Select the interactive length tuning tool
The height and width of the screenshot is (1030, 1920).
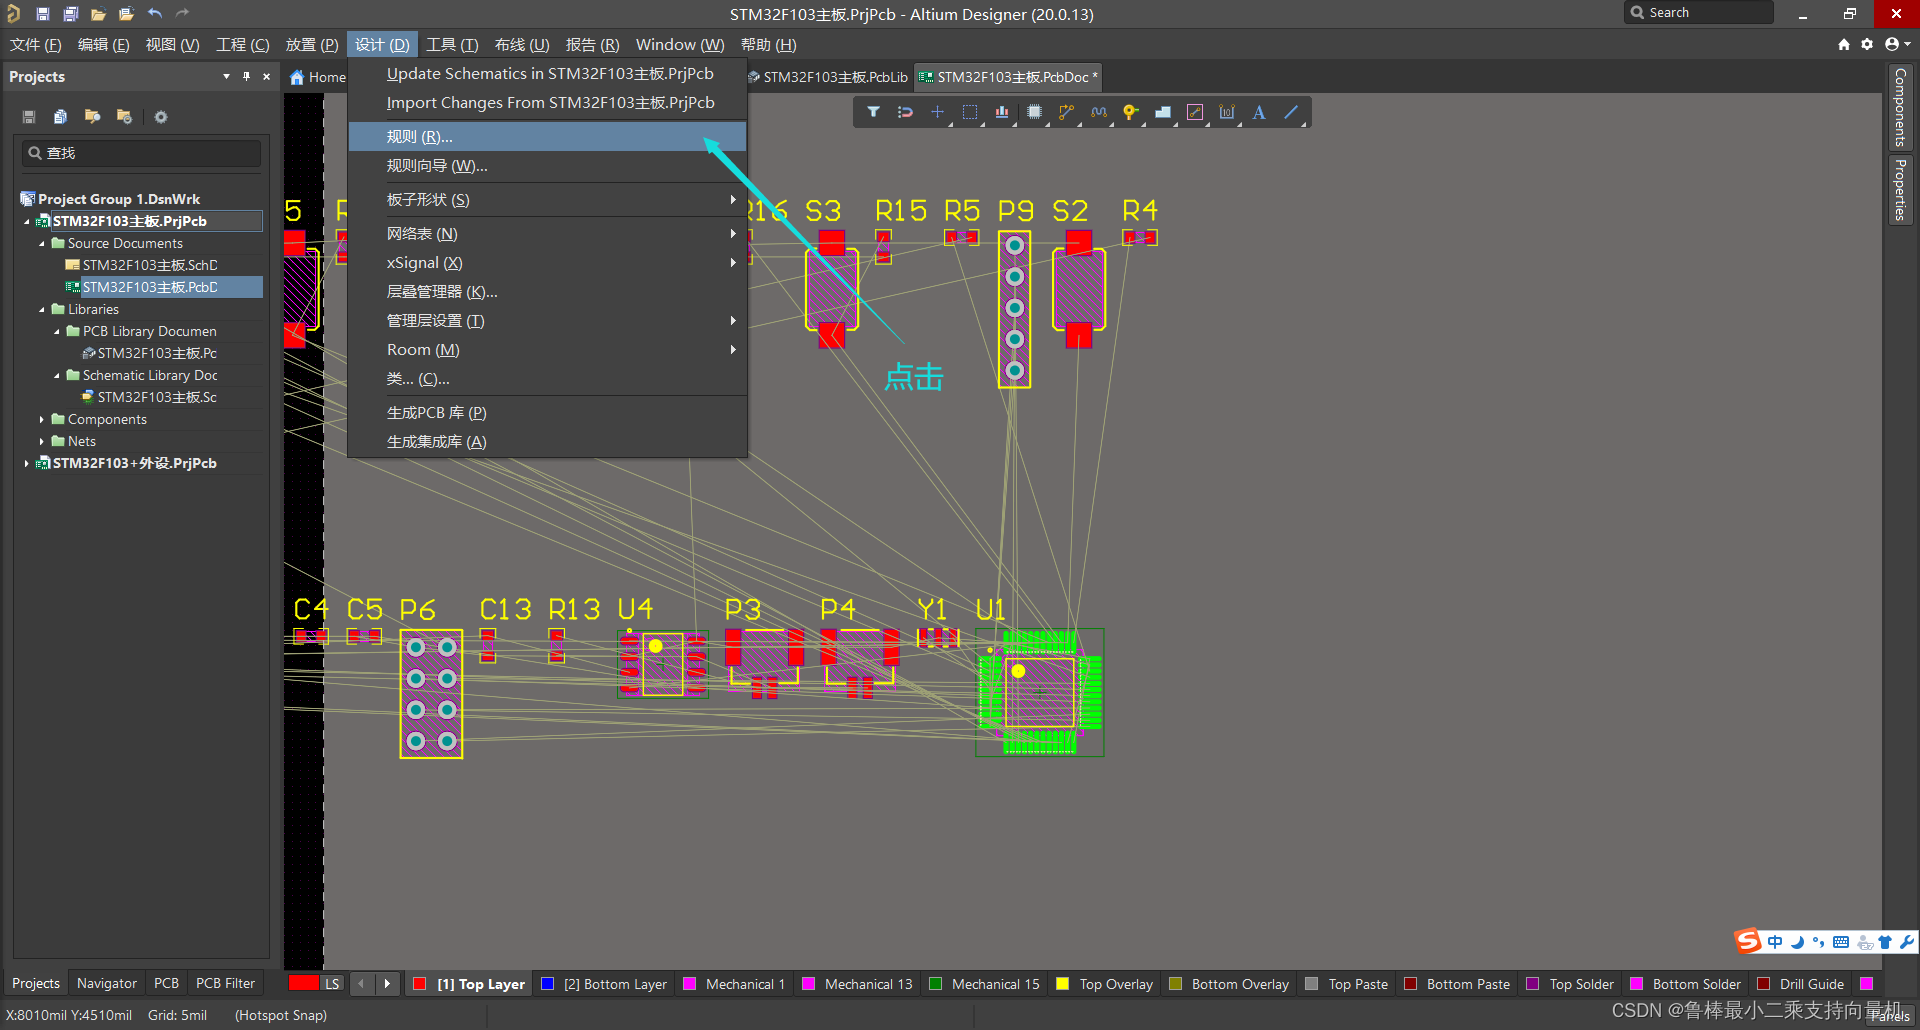(1099, 112)
